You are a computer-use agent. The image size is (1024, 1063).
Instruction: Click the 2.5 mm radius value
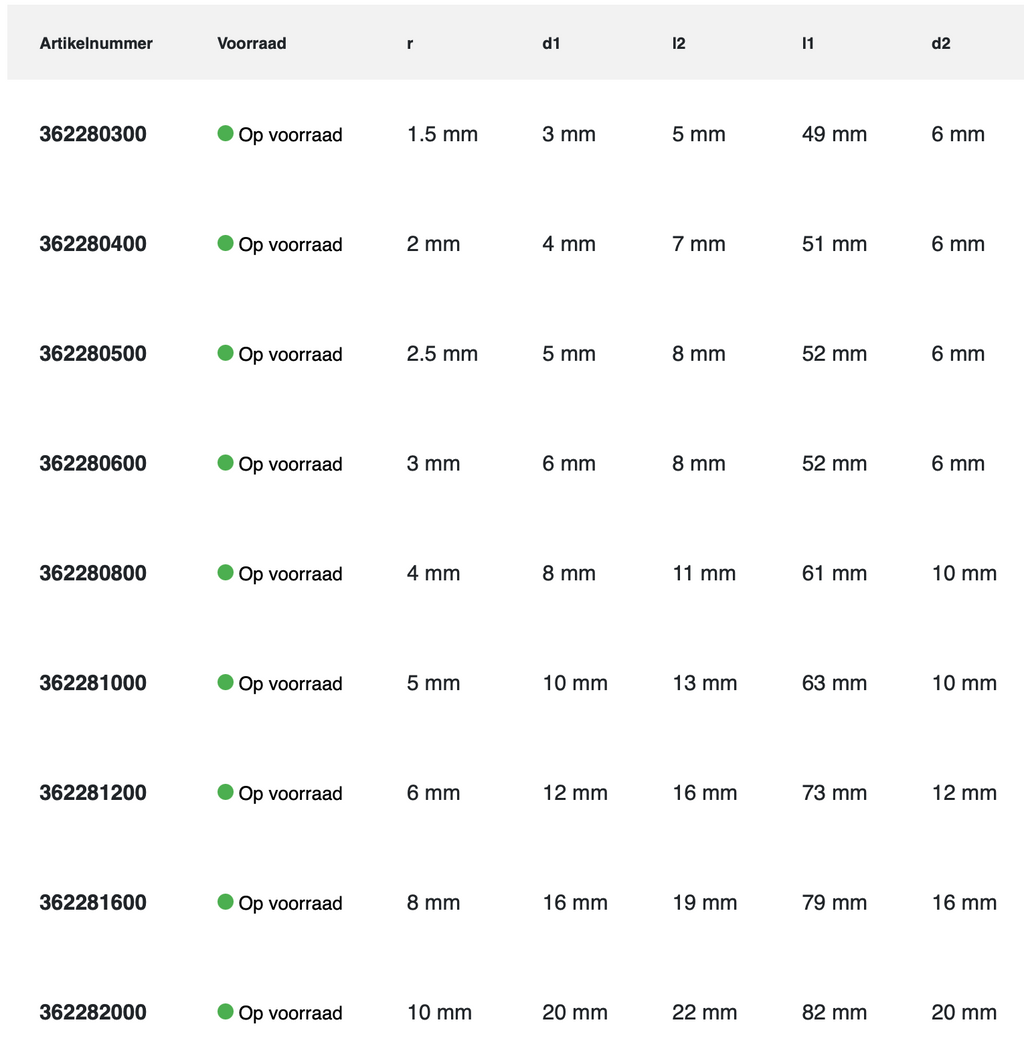tap(442, 354)
